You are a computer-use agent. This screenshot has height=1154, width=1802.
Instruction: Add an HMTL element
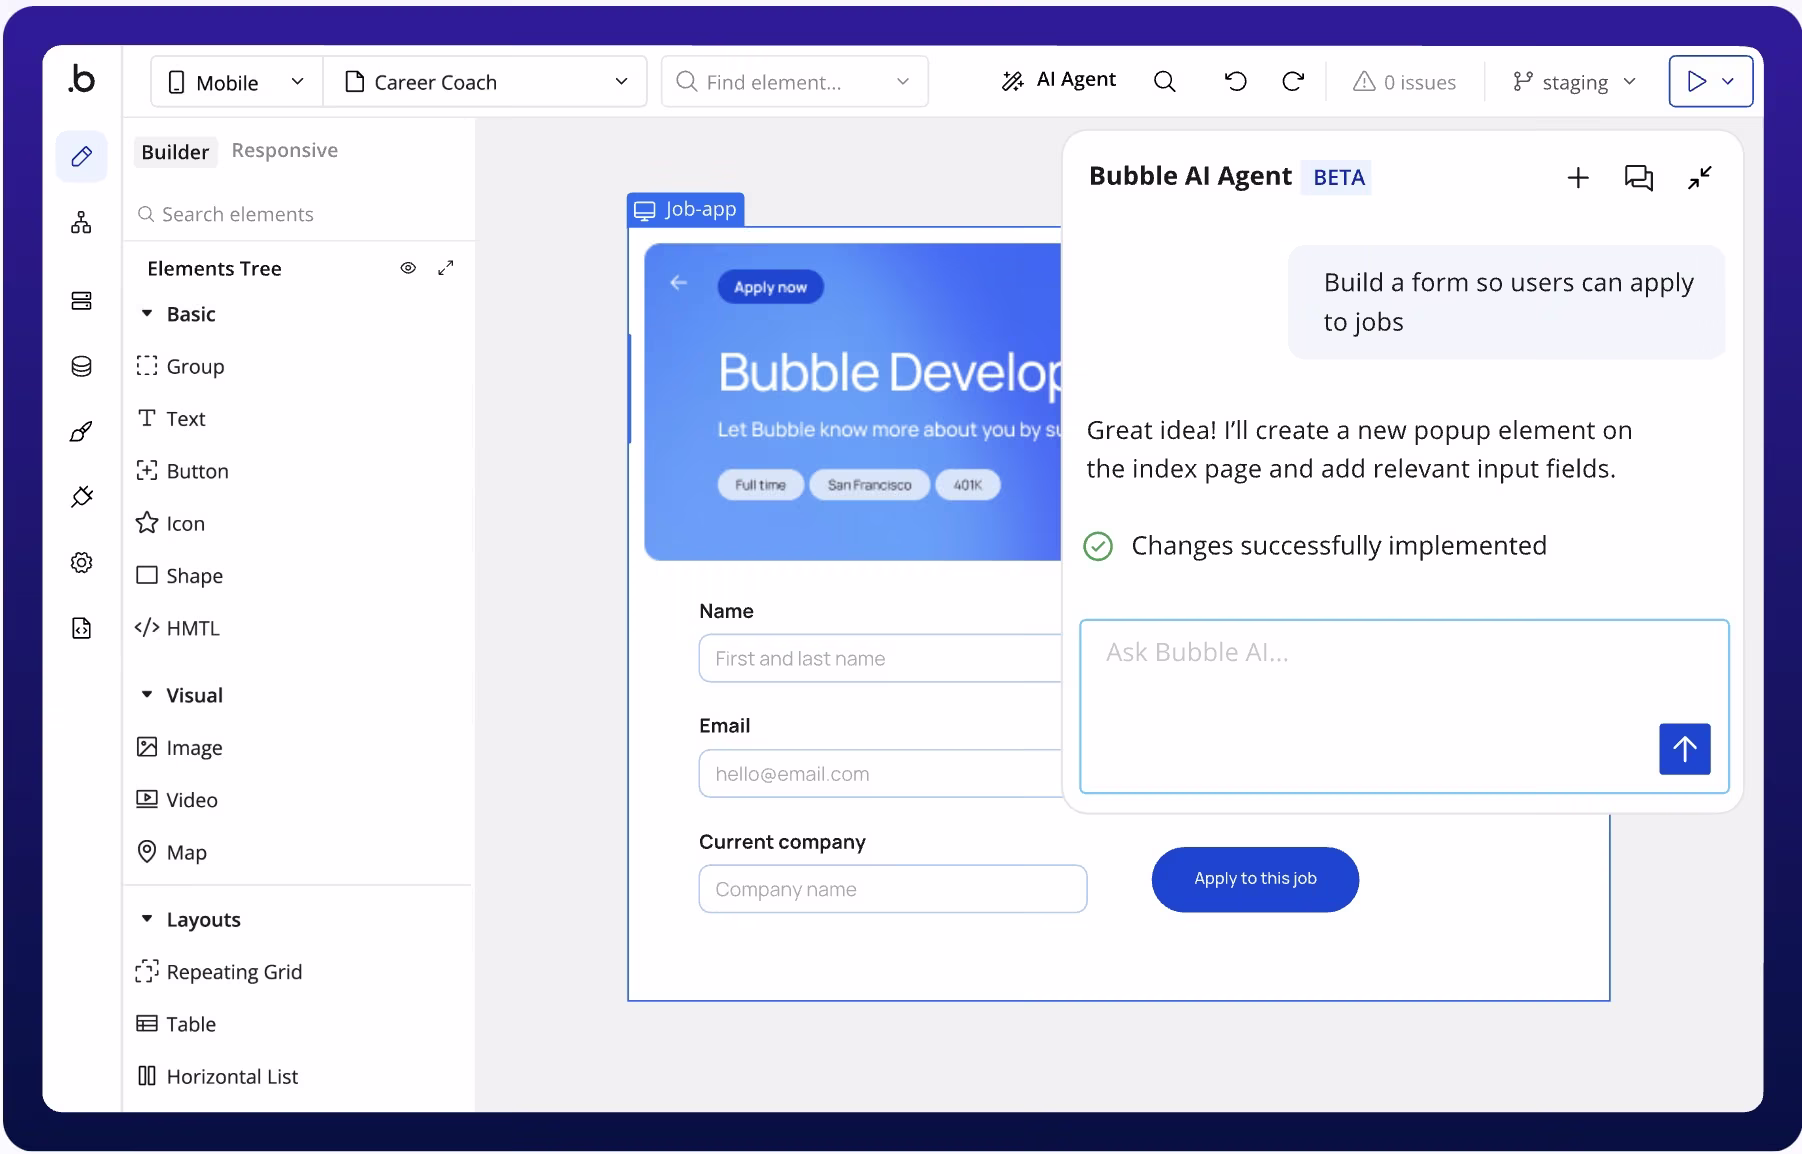point(177,628)
